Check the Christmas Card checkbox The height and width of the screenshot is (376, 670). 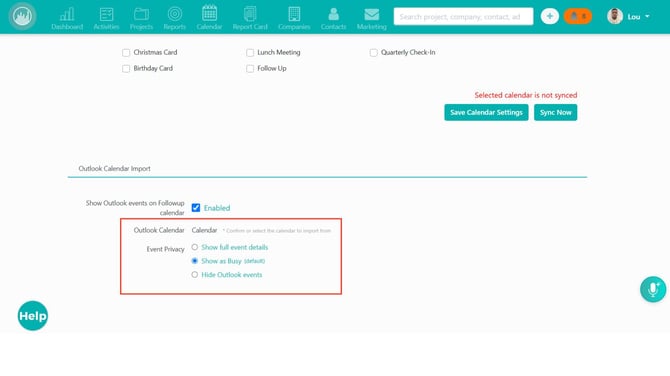(126, 53)
